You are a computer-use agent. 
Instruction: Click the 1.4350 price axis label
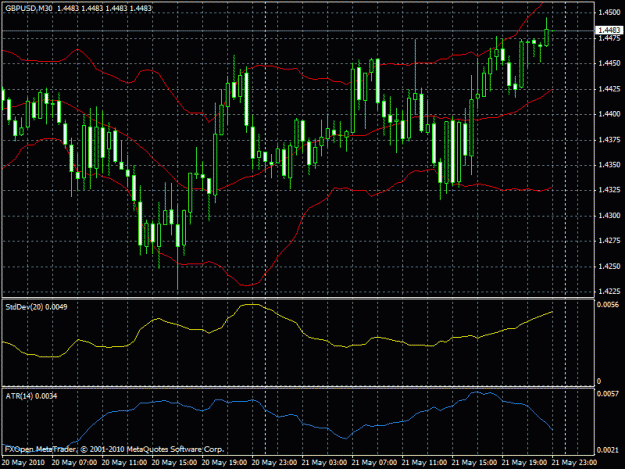coord(609,165)
